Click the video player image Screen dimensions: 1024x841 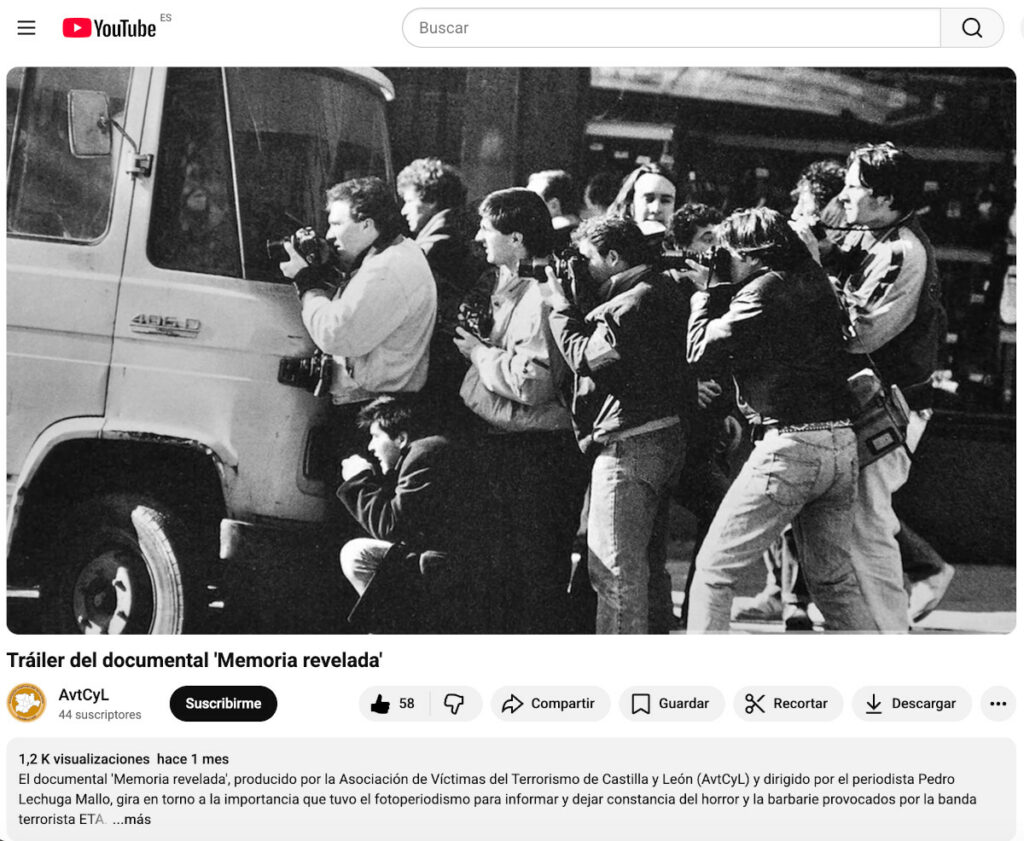point(511,350)
